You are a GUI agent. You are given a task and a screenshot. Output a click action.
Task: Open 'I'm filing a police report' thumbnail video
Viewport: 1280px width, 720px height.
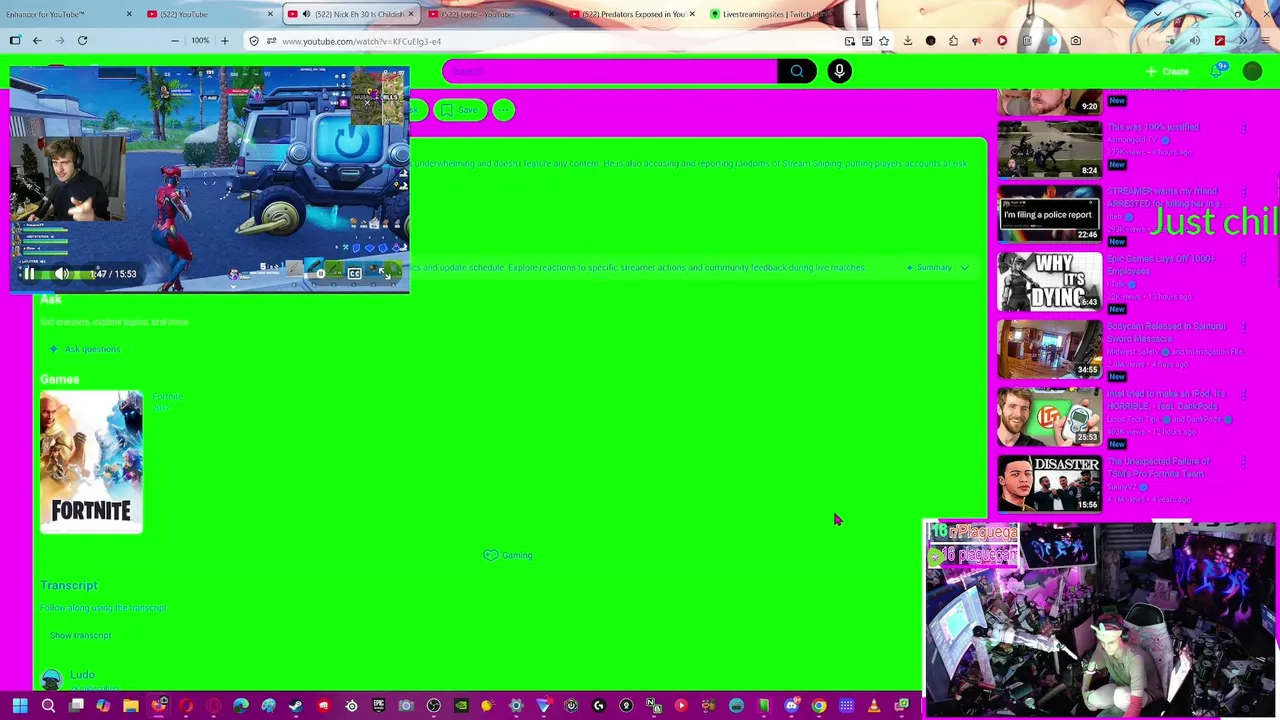[x=1049, y=214]
